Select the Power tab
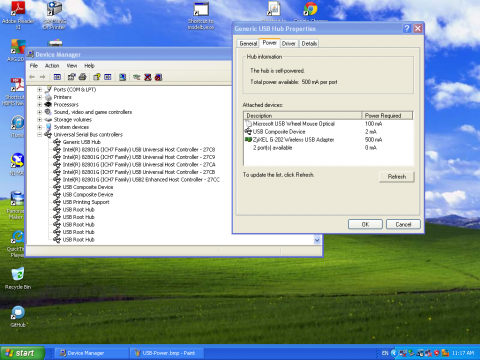 269,43
